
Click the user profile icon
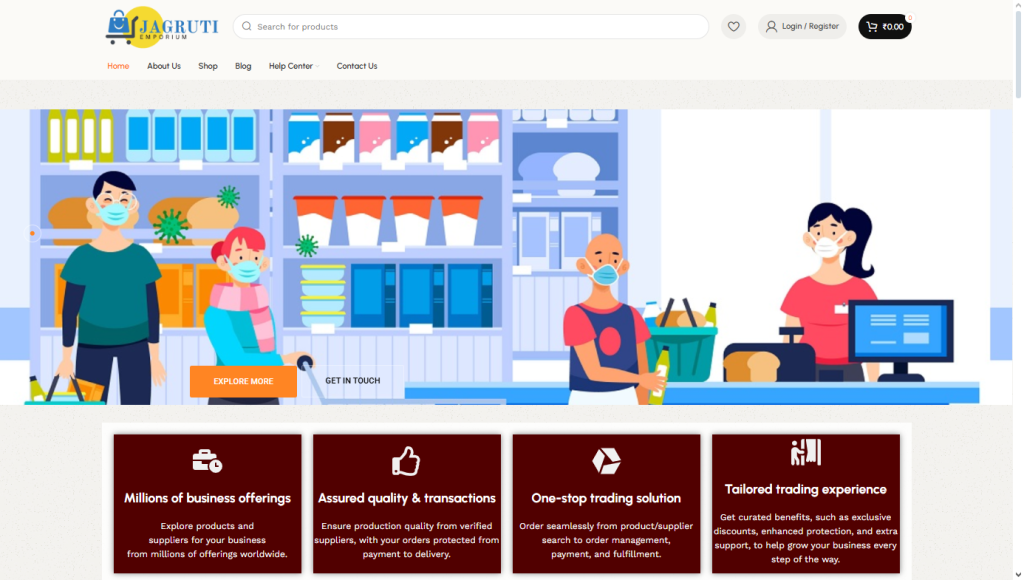point(771,27)
